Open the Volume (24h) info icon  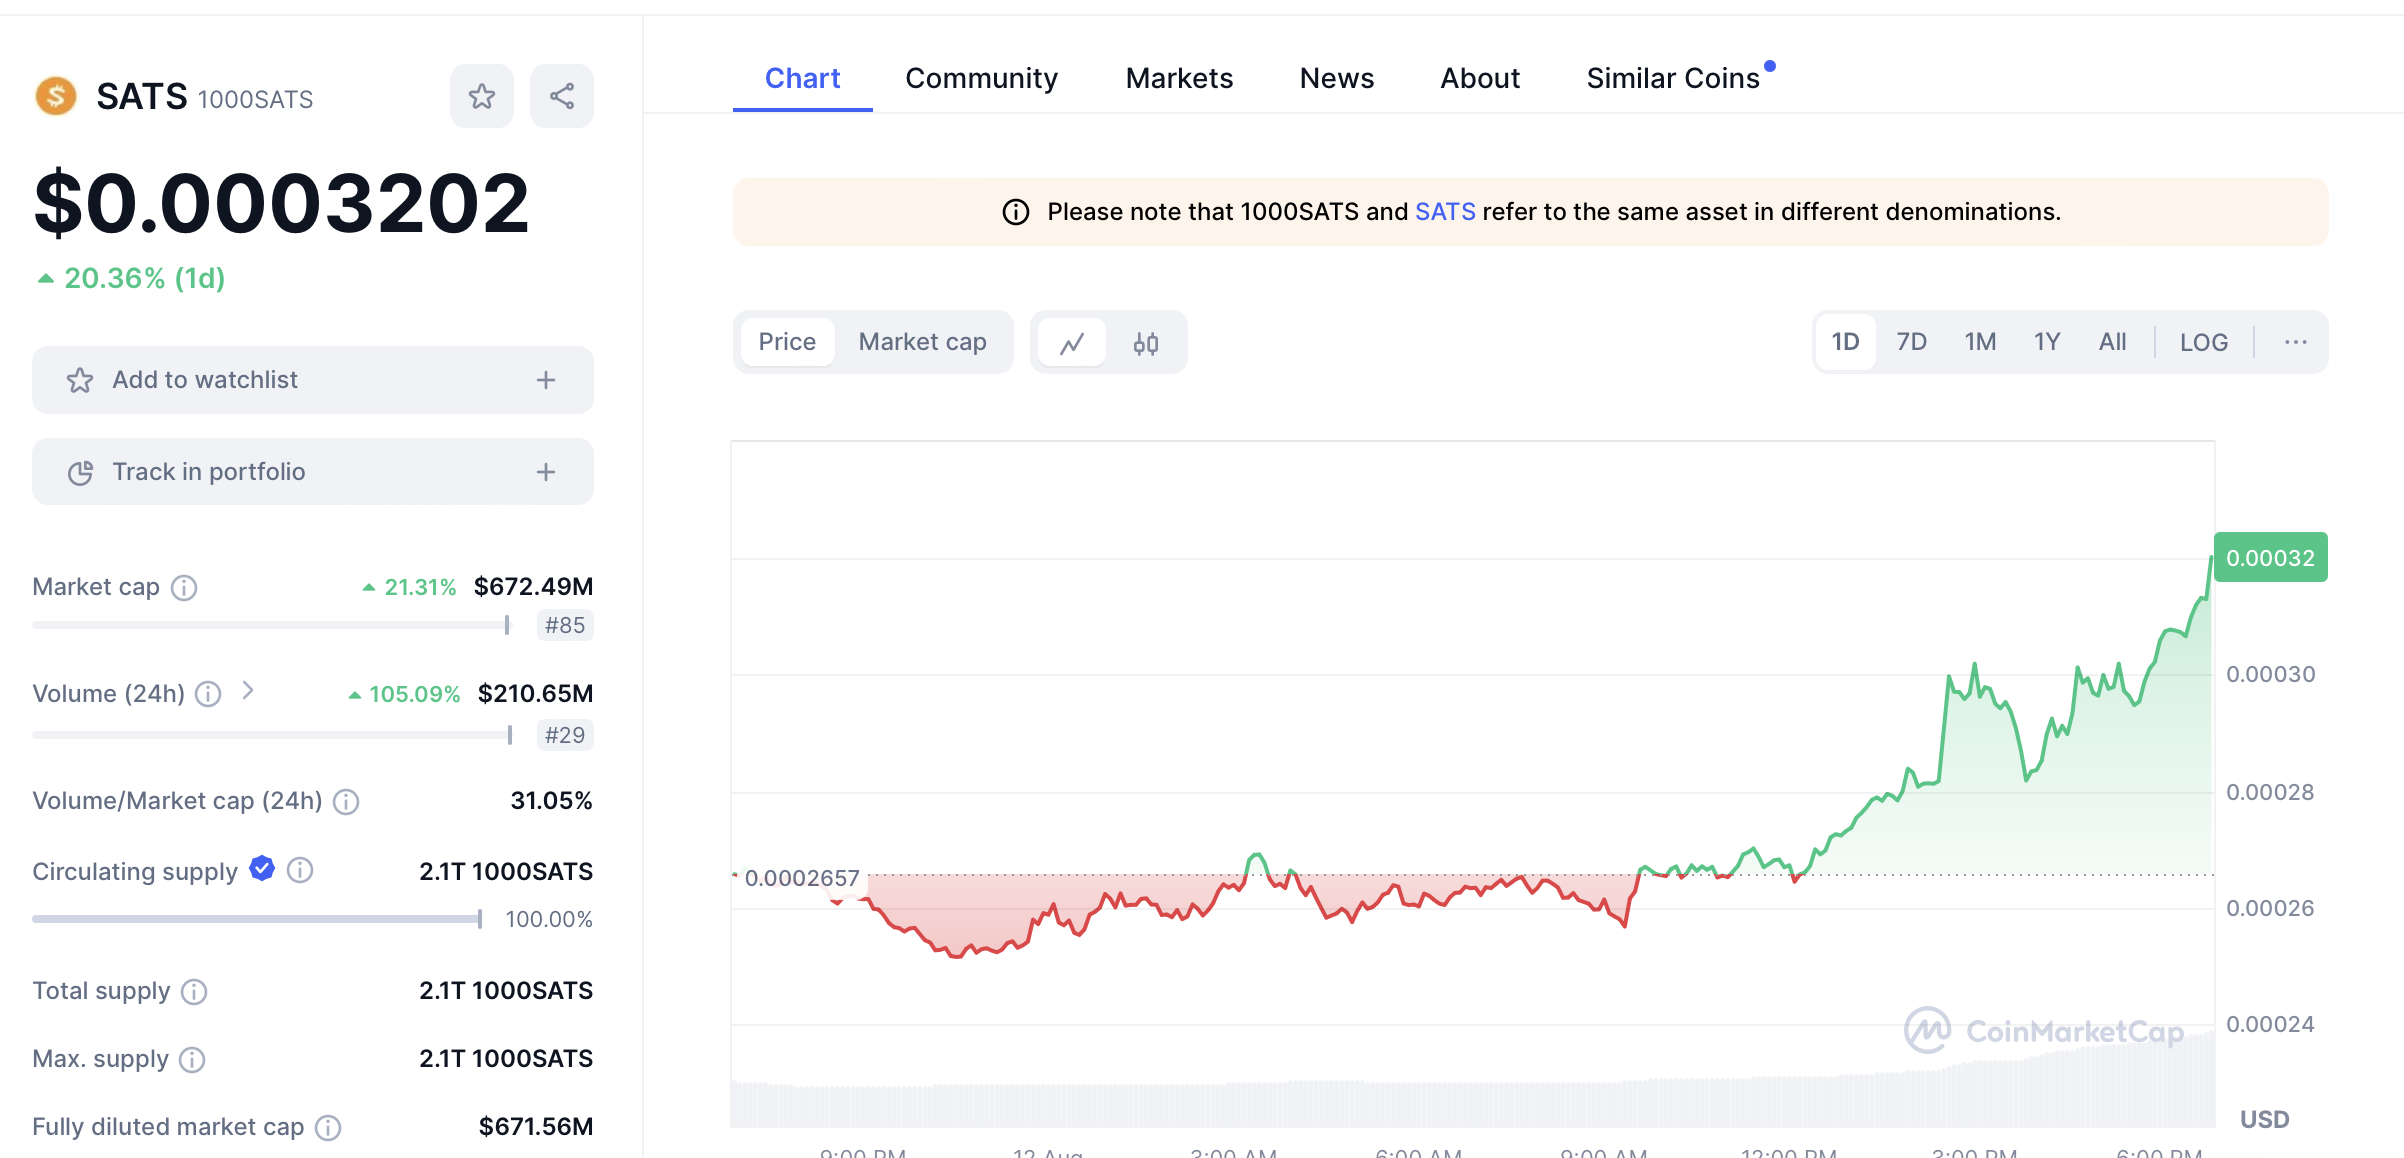point(208,694)
